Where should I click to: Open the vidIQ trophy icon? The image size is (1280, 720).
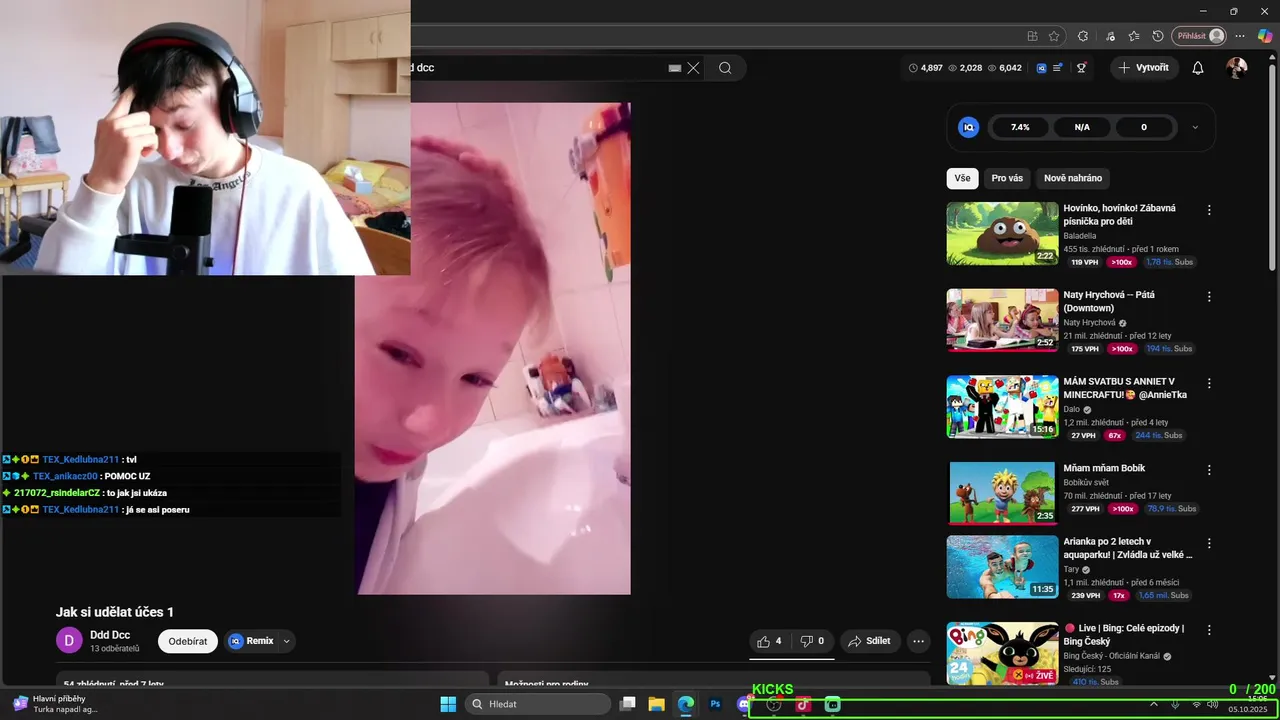pyautogui.click(x=1081, y=68)
